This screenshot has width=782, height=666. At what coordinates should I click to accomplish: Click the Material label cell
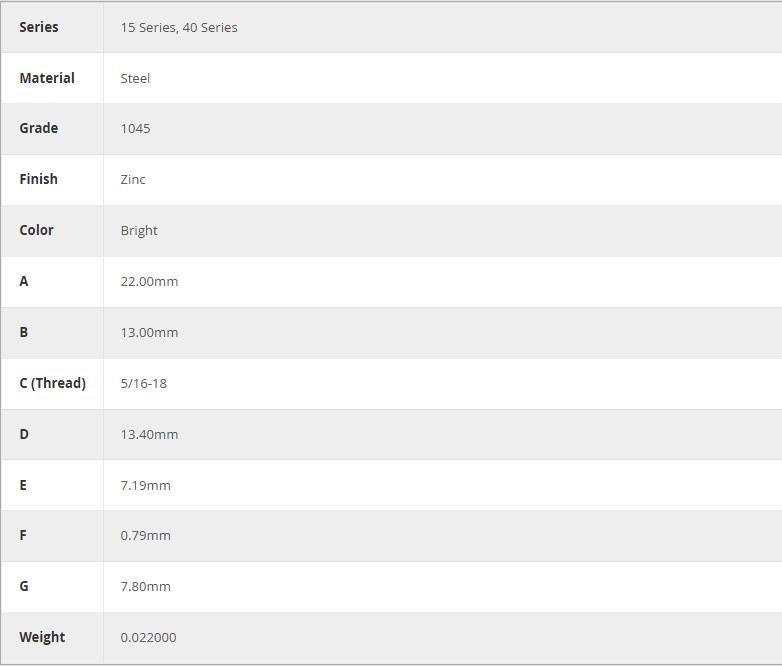click(x=47, y=78)
